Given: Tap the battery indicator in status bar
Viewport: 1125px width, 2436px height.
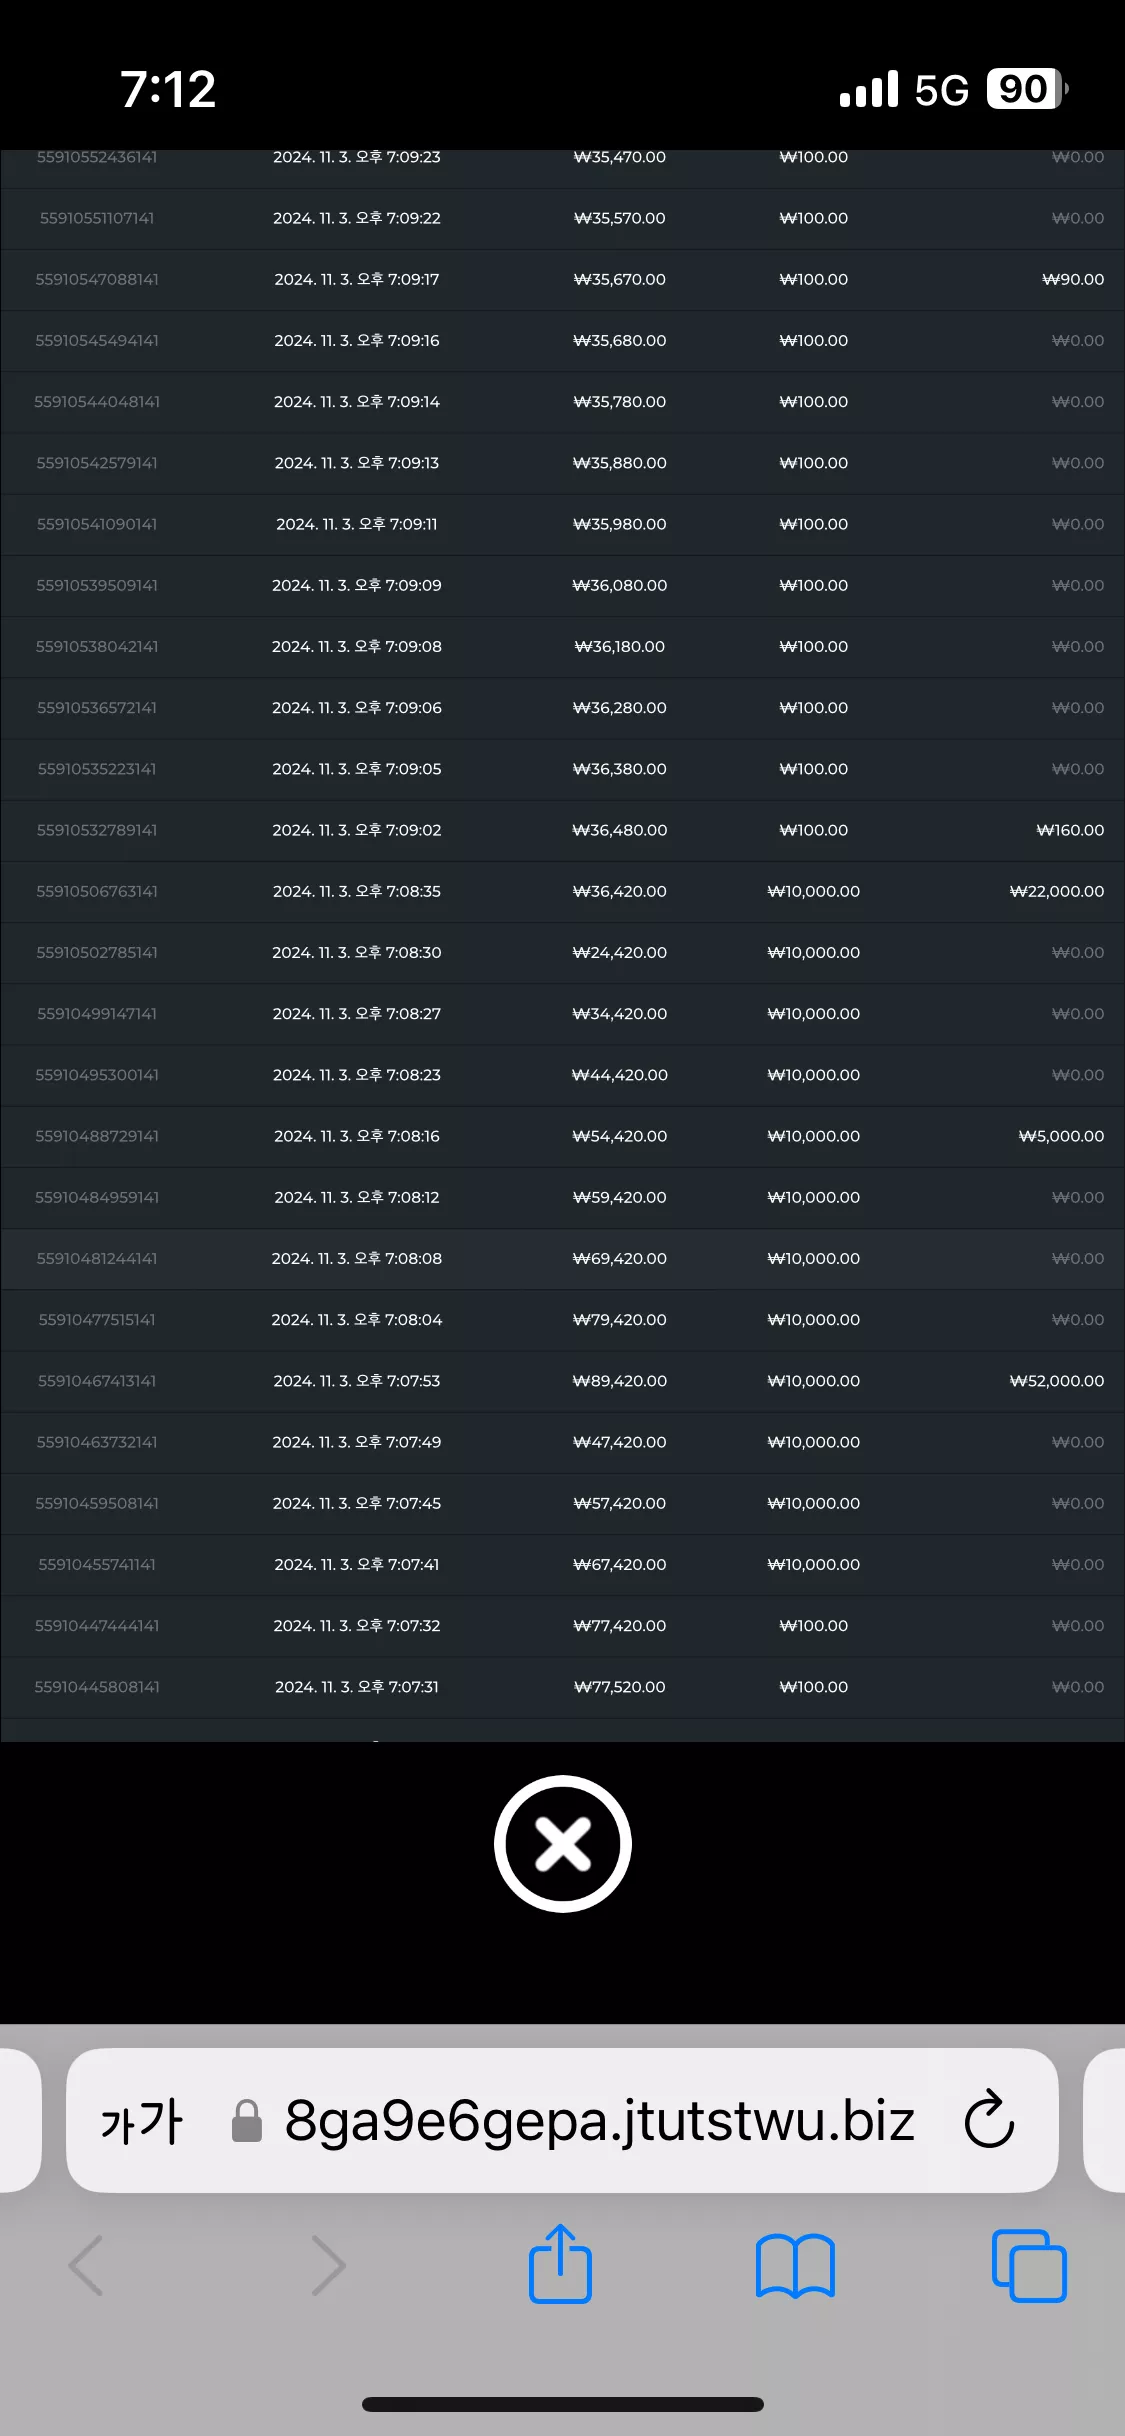Looking at the screenshot, I should 1027,89.
